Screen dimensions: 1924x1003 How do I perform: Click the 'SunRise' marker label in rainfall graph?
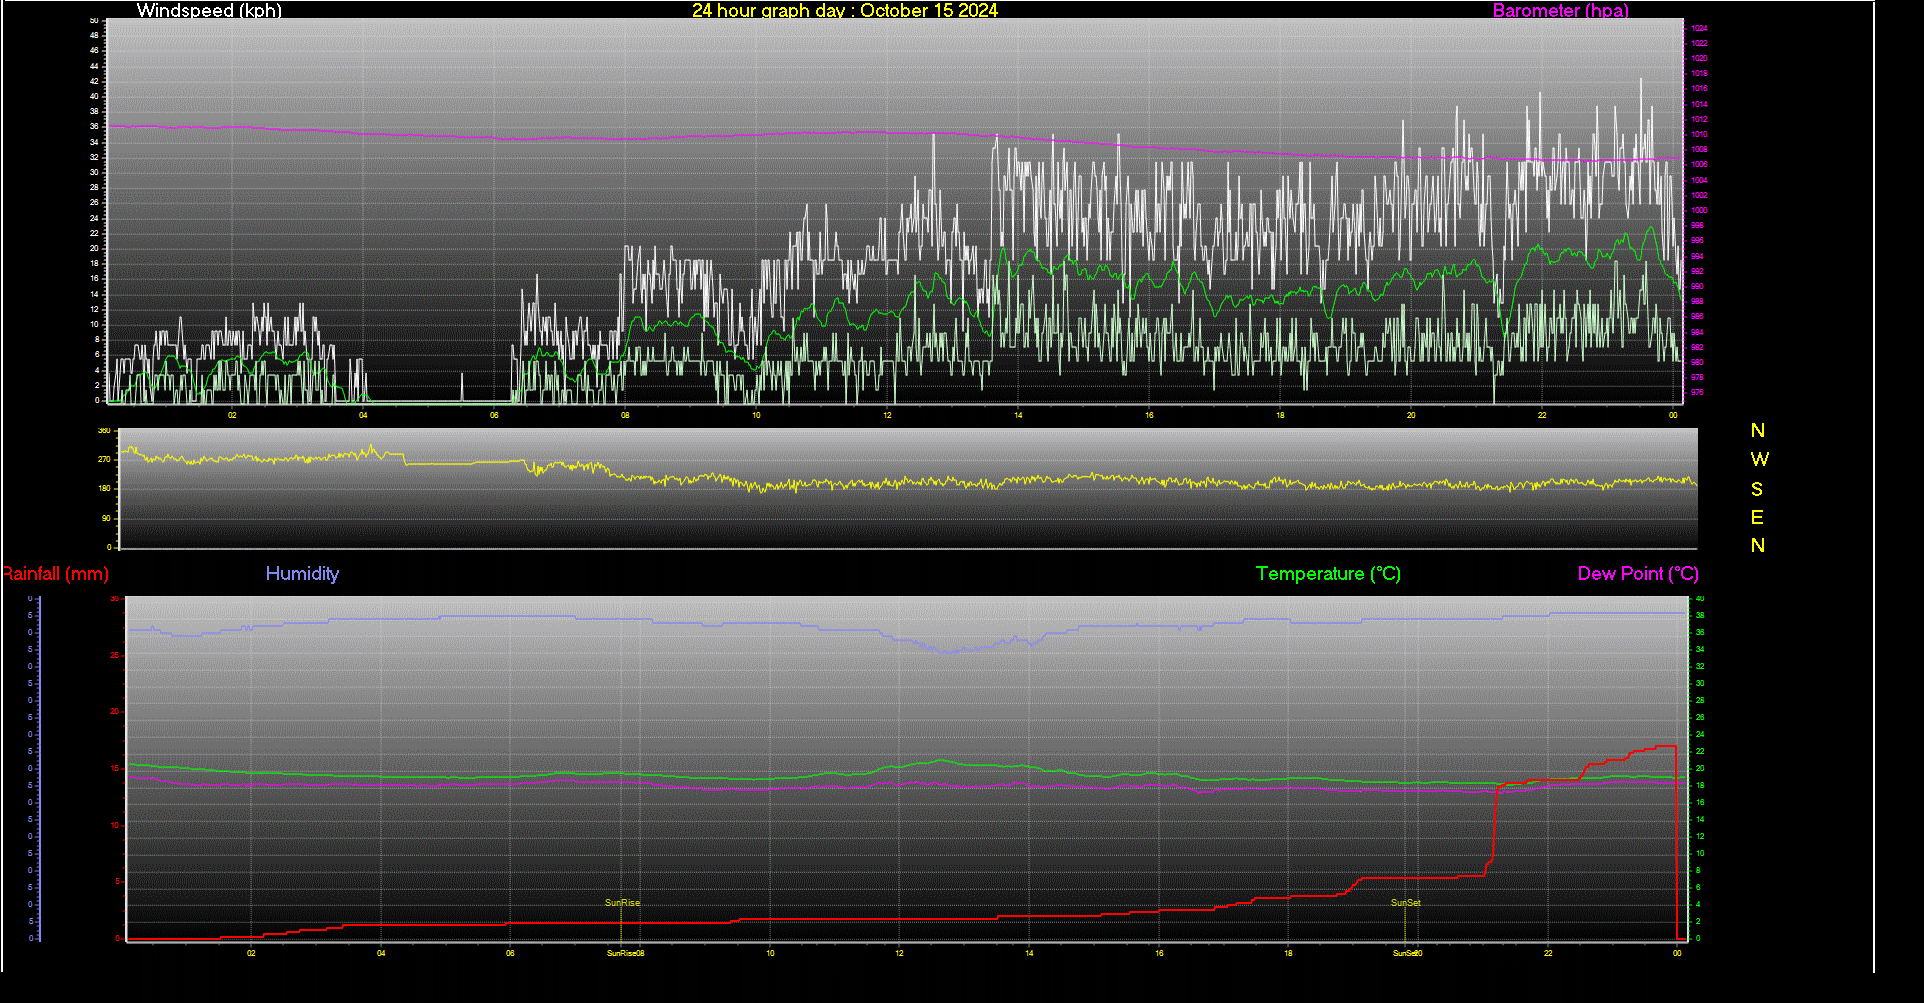click(x=622, y=903)
